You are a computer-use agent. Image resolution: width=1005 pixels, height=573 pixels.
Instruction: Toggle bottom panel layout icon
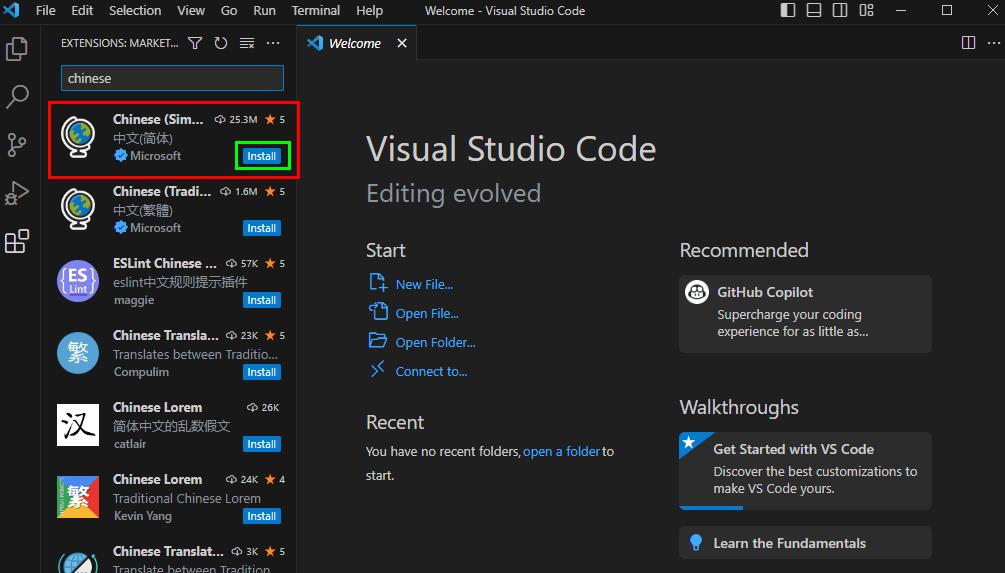coord(814,10)
